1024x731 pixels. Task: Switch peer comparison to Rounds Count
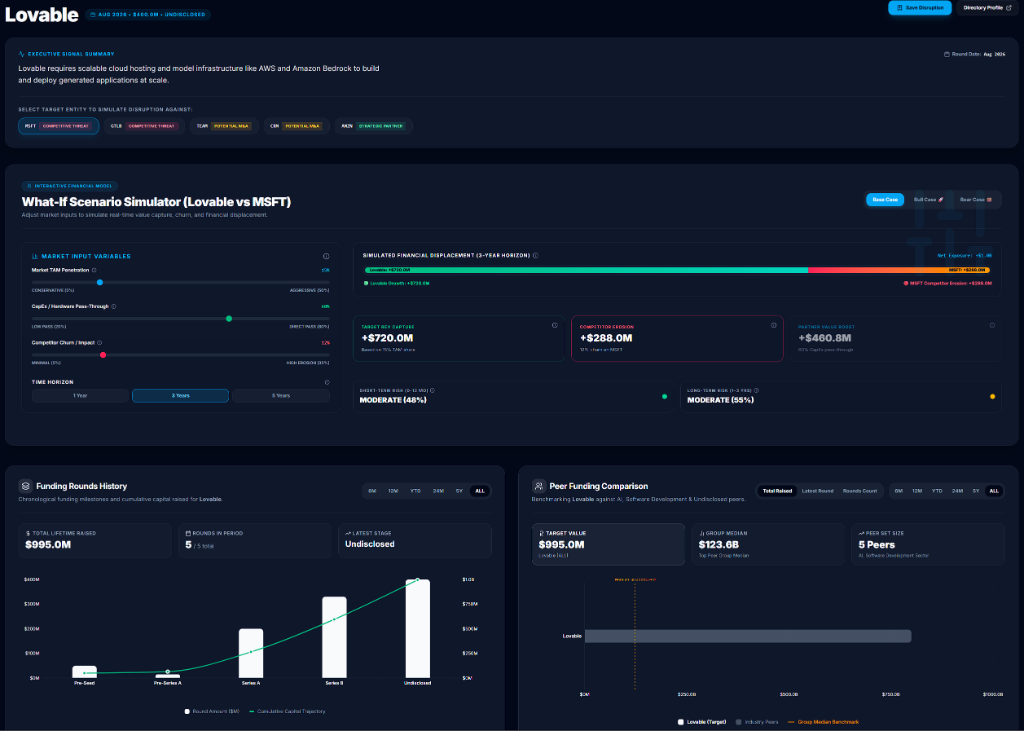click(x=860, y=491)
